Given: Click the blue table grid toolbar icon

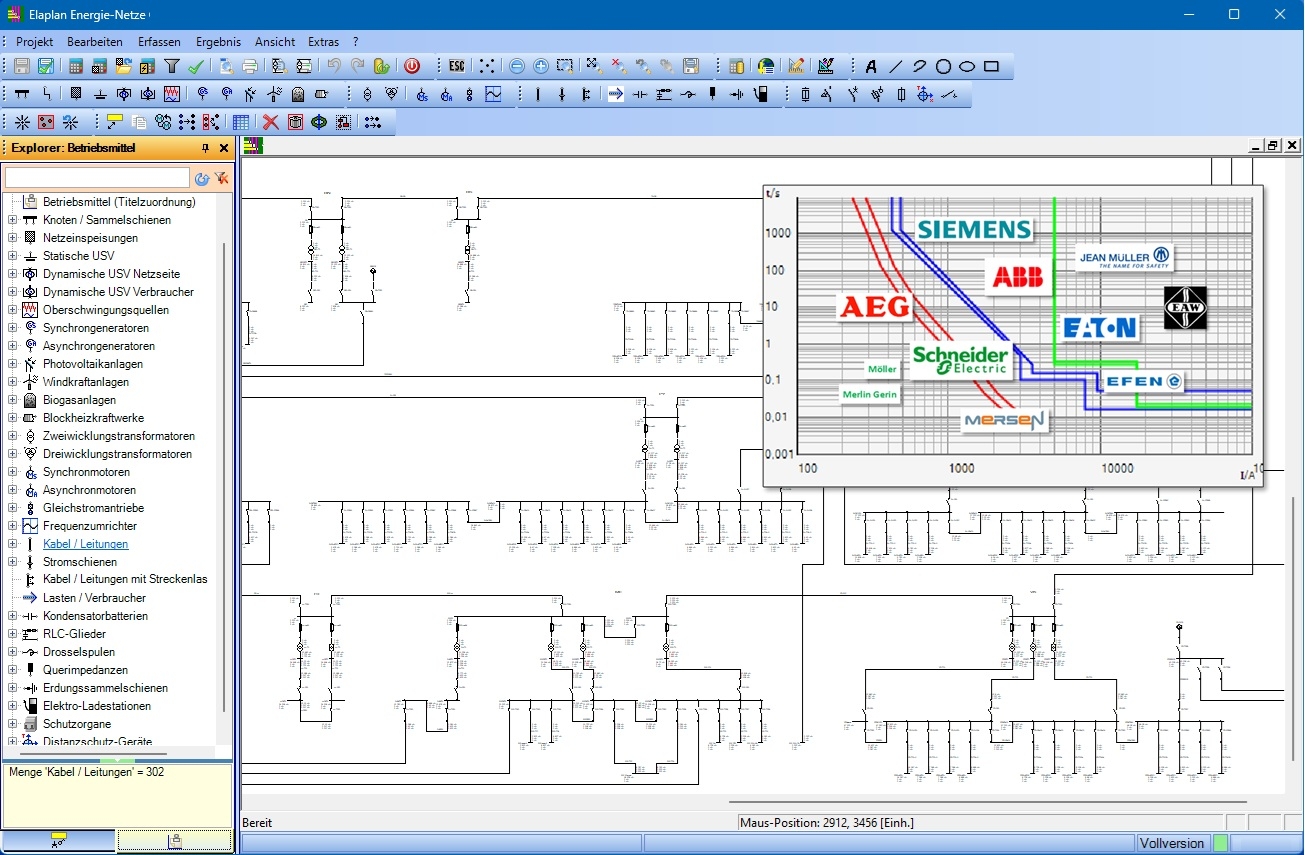Looking at the screenshot, I should point(241,122).
